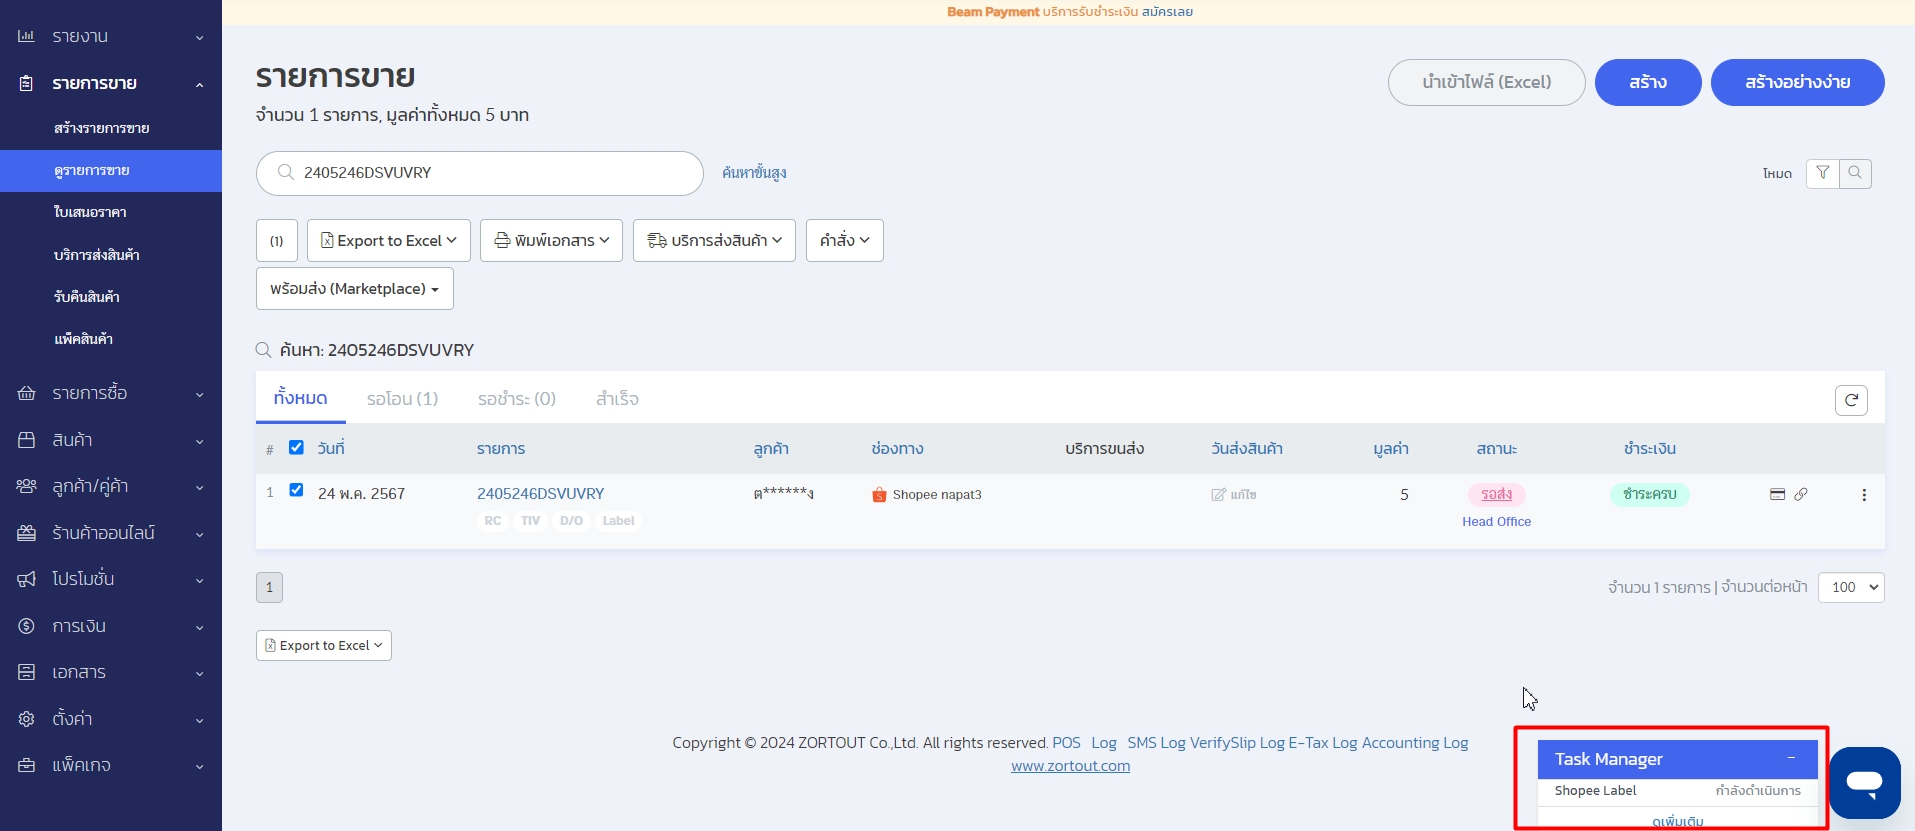The height and width of the screenshot is (831, 1915).
Task: Open the พร้อมส่ง (Marketplace) dropdown
Action: click(x=354, y=289)
